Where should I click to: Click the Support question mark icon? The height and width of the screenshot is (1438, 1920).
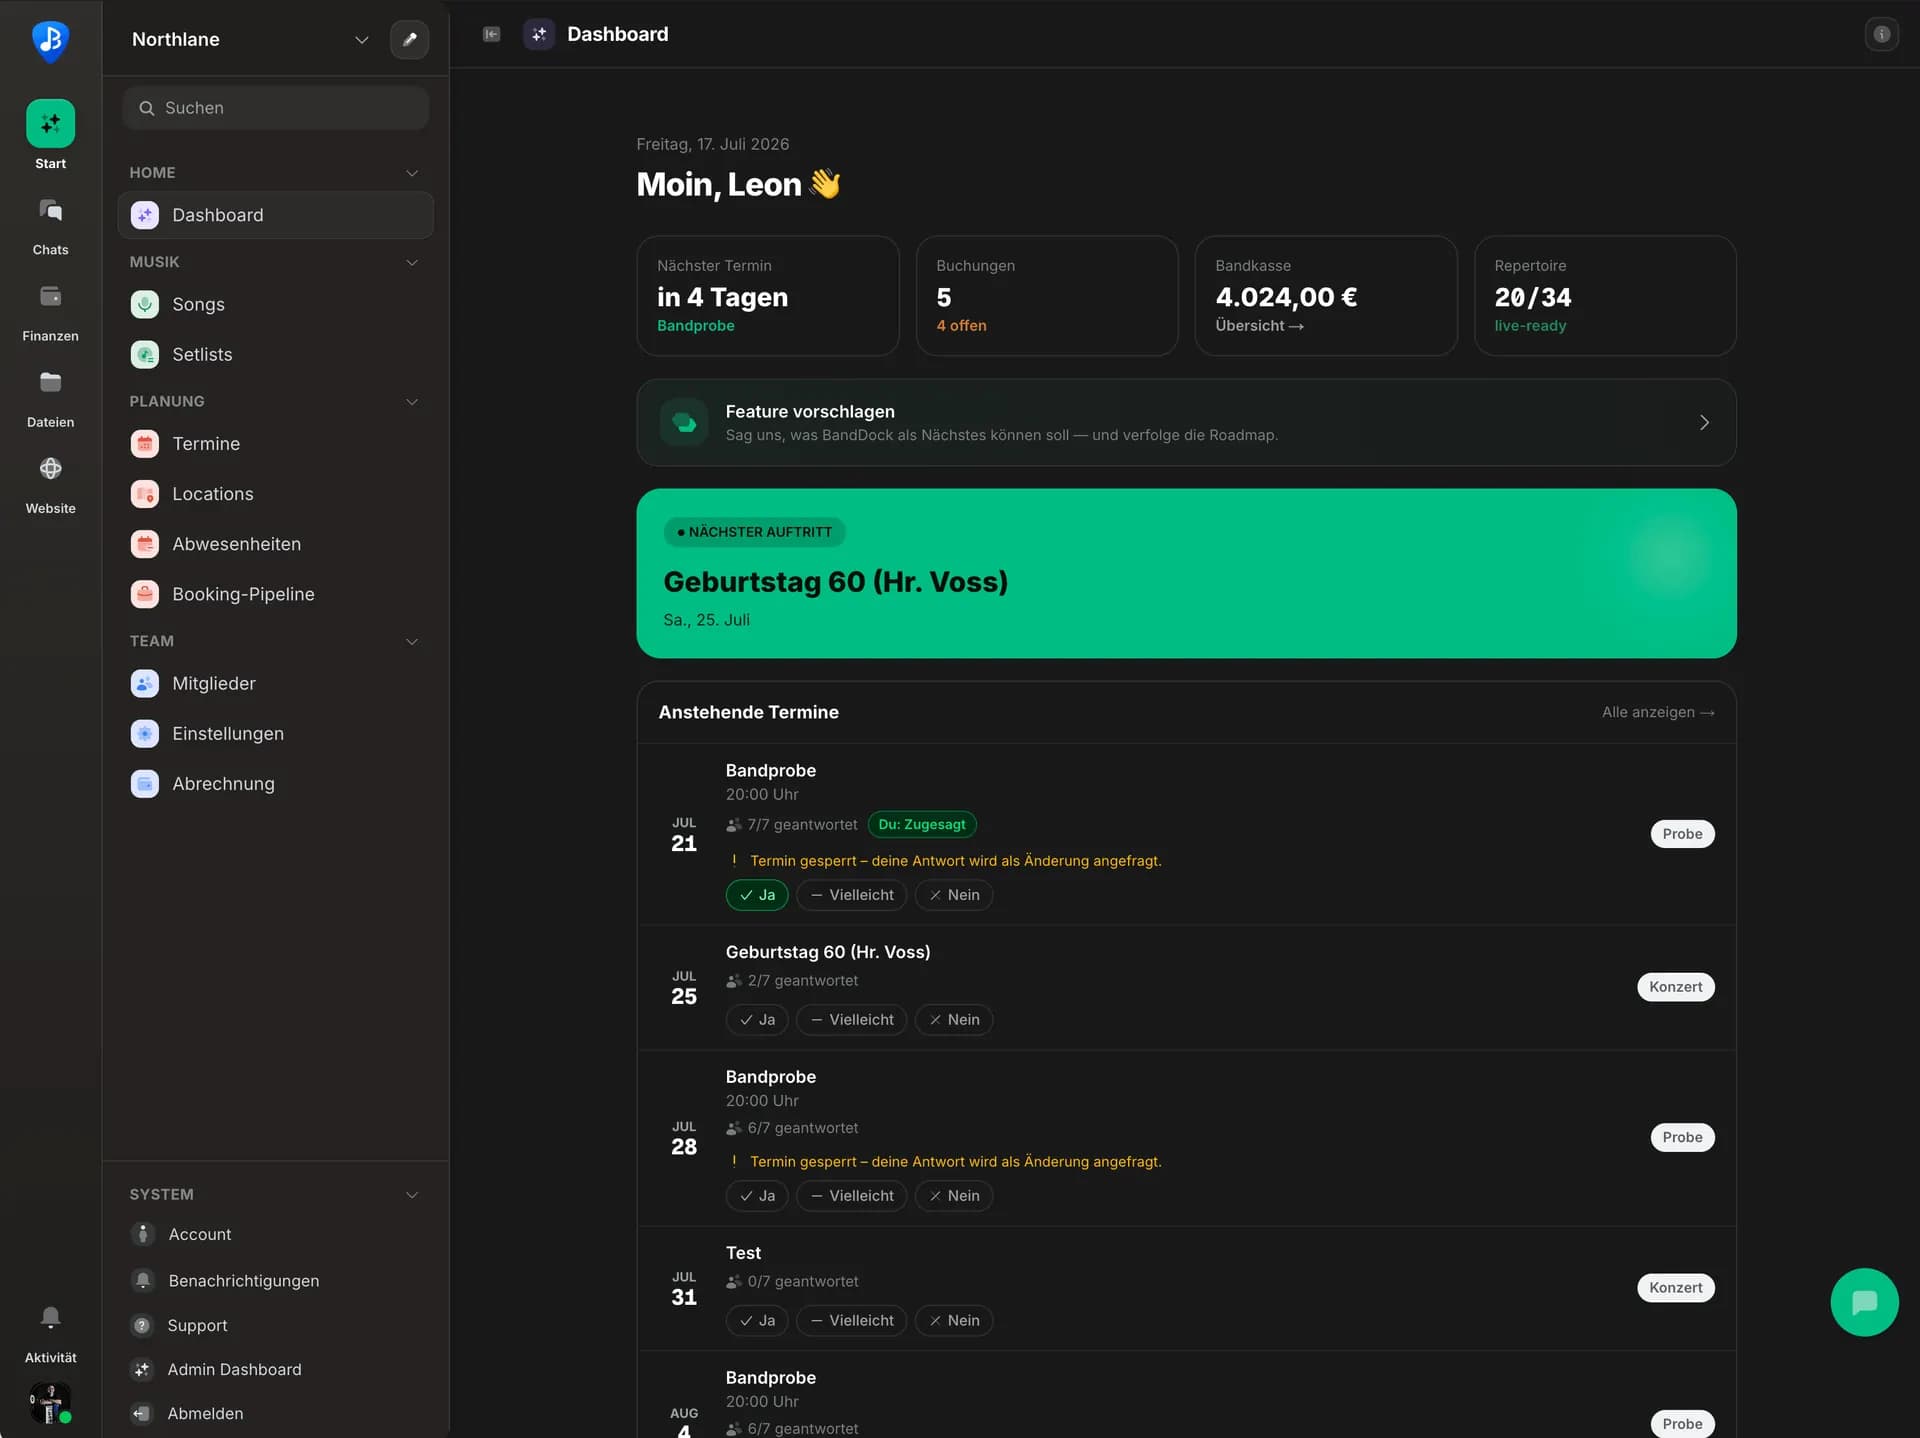coord(143,1325)
